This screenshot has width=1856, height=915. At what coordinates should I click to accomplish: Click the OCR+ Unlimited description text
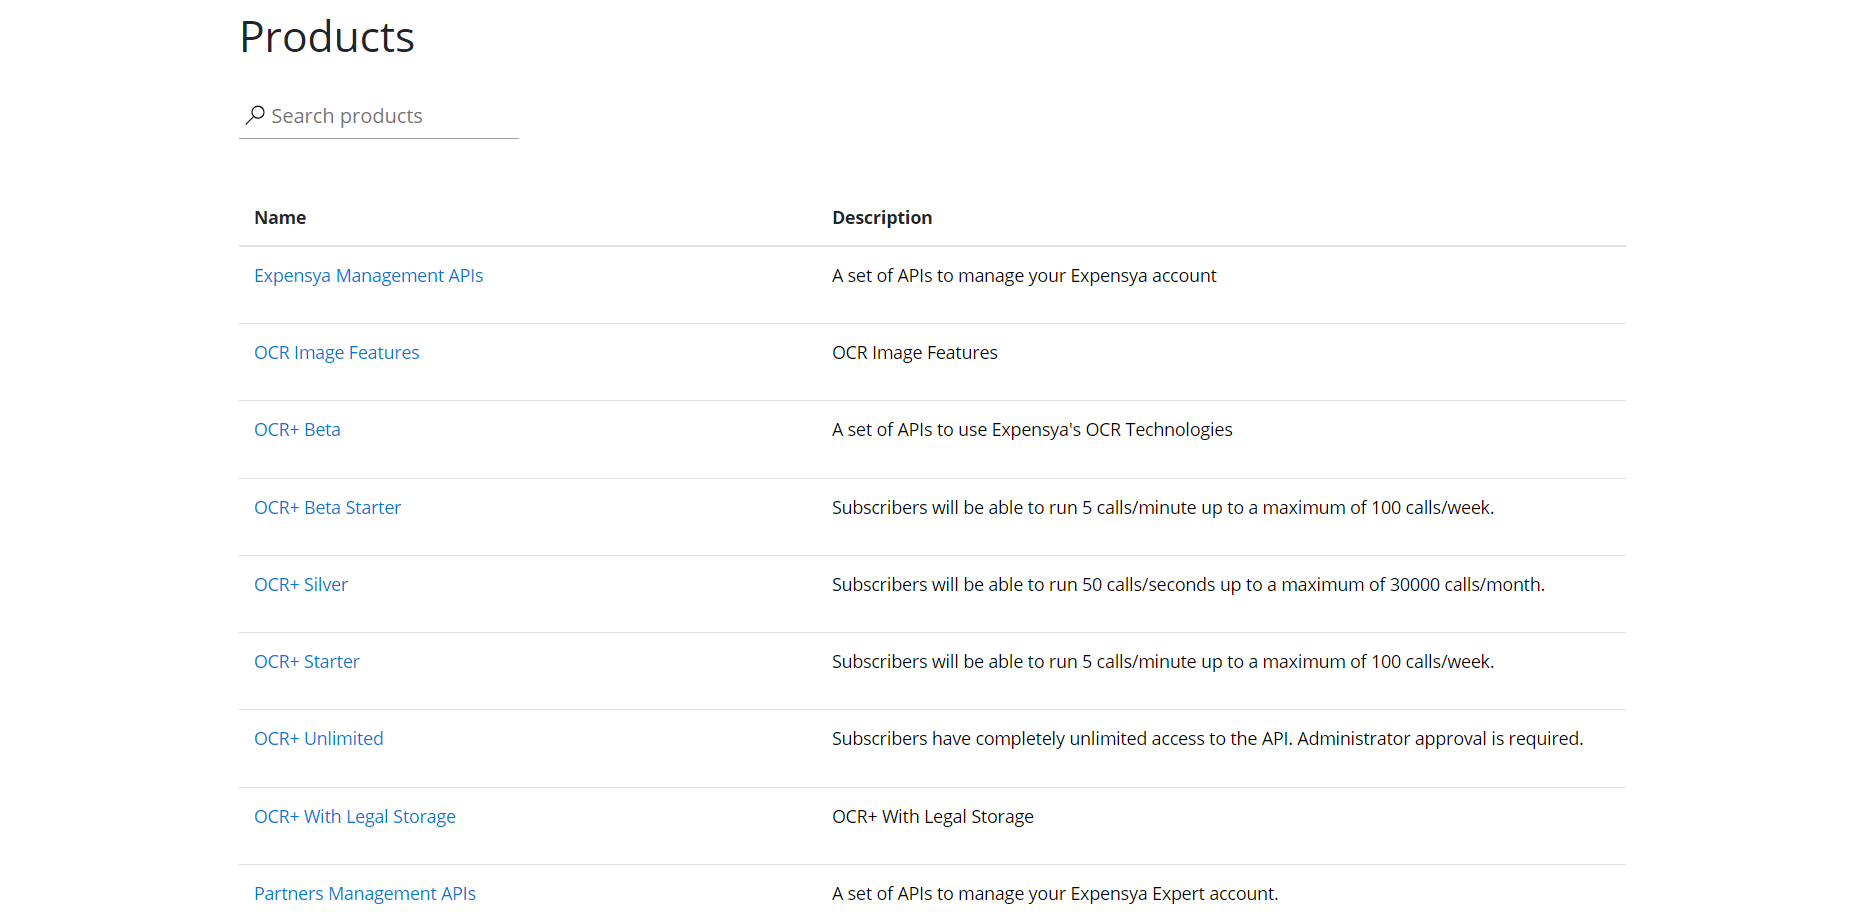1207,739
